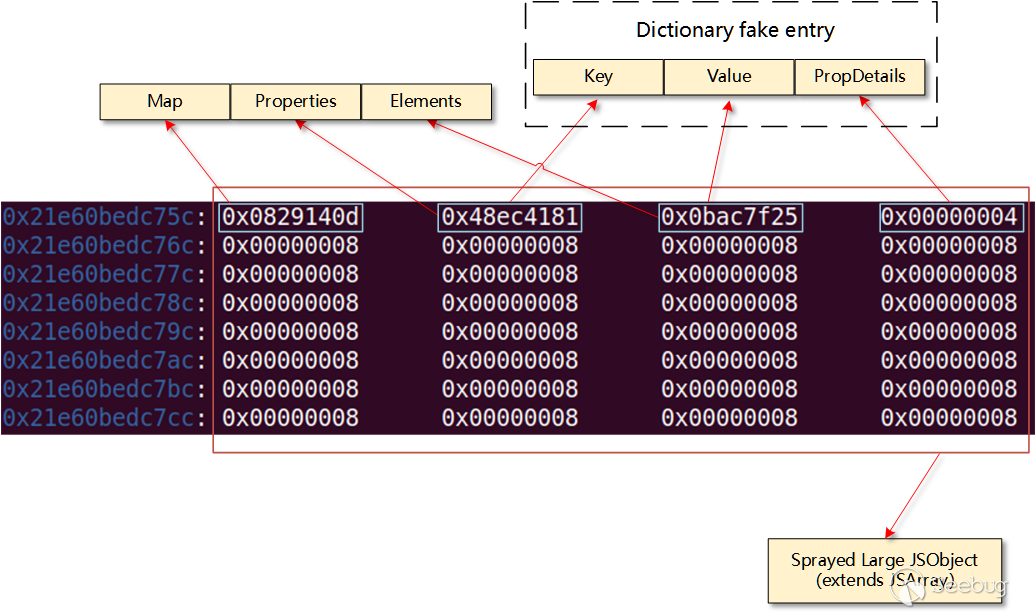This screenshot has height=614, width=1036.
Task: Select highlighted hex value 0x0829140d
Action: tap(291, 217)
